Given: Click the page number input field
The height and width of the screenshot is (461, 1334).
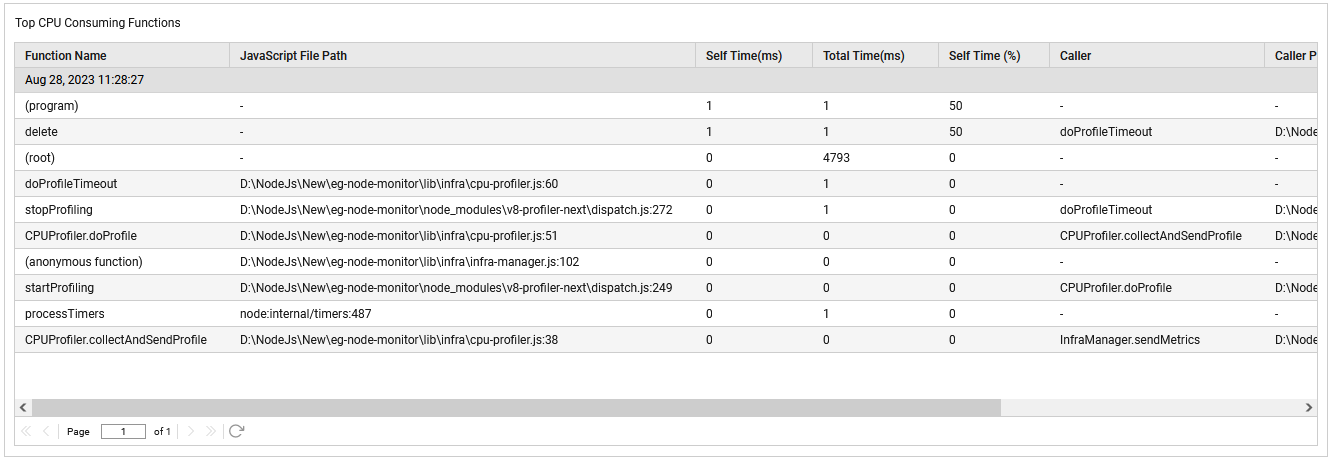Looking at the screenshot, I should [123, 432].
